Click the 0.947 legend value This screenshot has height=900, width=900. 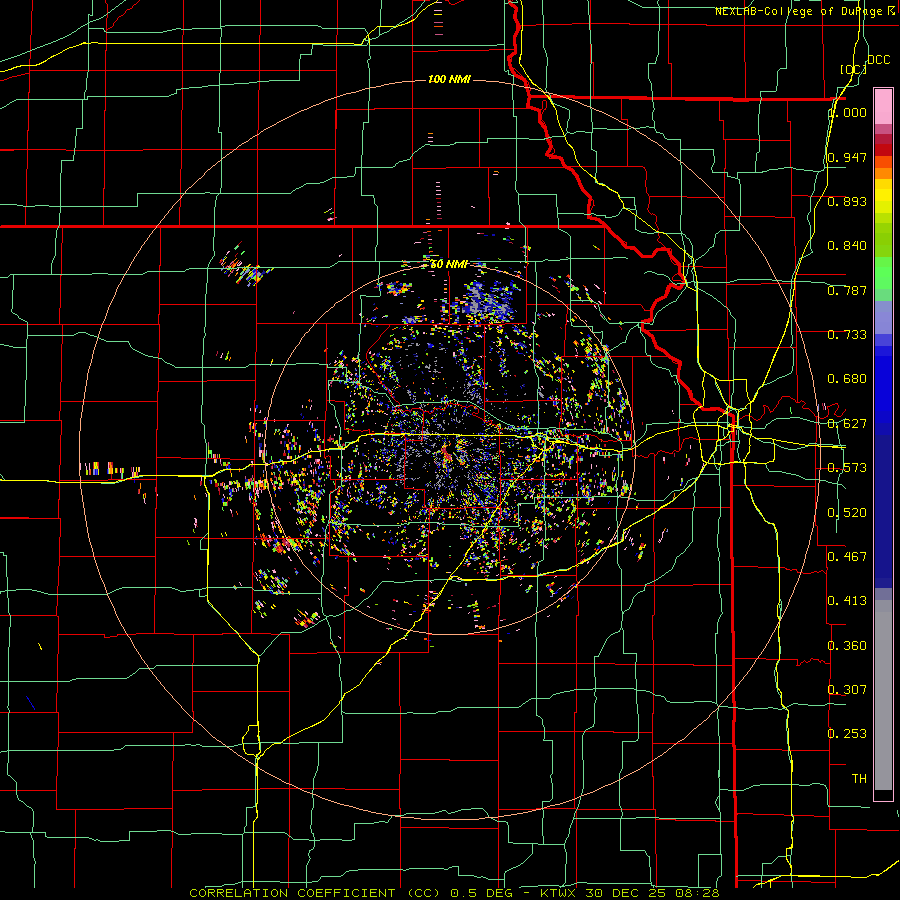click(847, 157)
